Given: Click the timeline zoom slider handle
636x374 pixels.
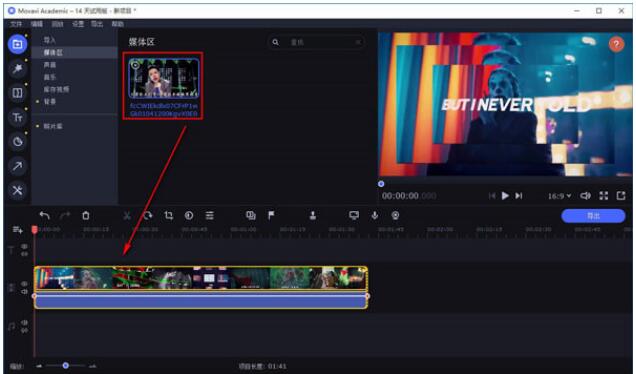Looking at the screenshot, I should [65, 365].
